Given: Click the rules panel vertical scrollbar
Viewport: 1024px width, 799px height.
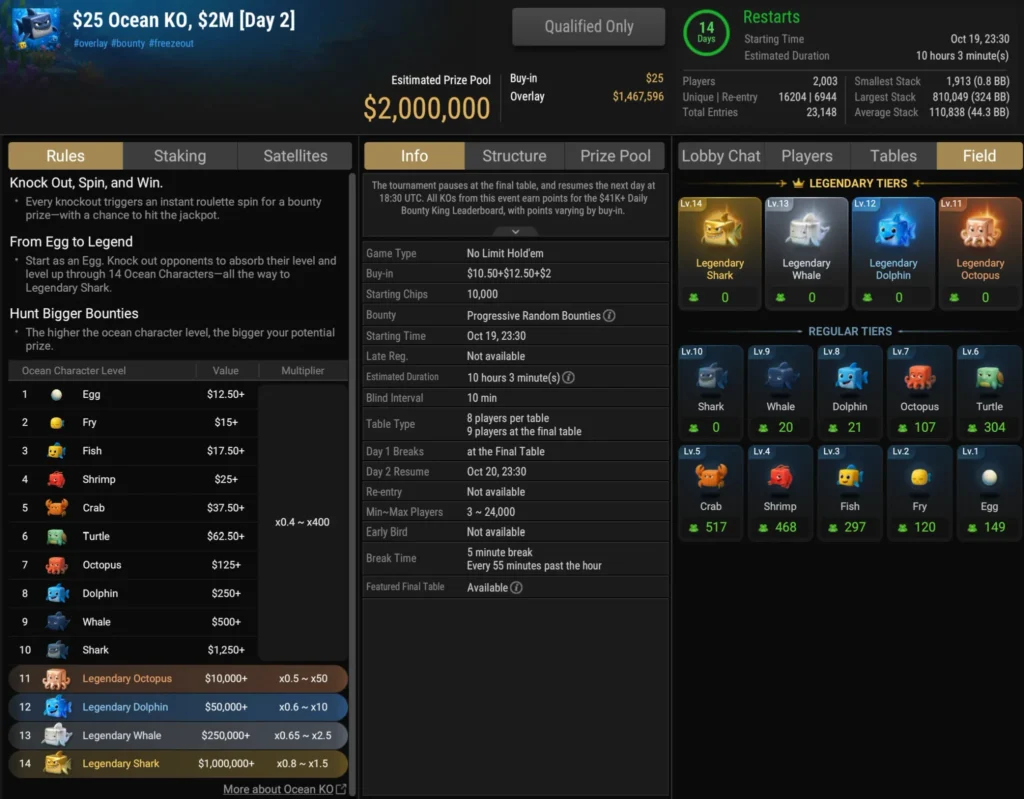Looking at the screenshot, I should coord(353,483).
